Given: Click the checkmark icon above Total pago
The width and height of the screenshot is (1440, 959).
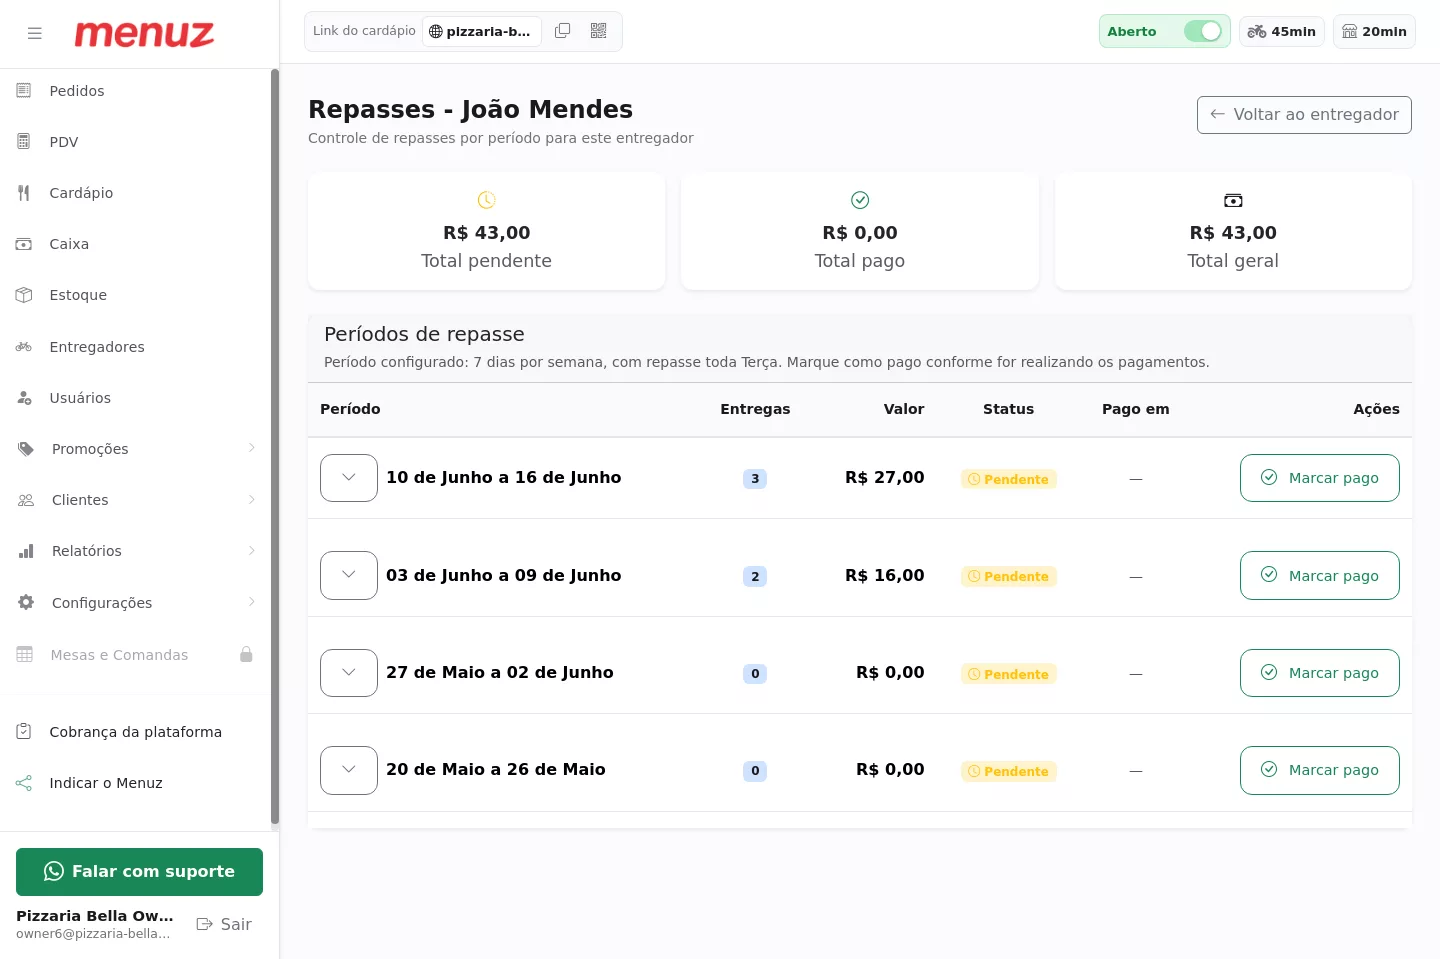Looking at the screenshot, I should [860, 200].
